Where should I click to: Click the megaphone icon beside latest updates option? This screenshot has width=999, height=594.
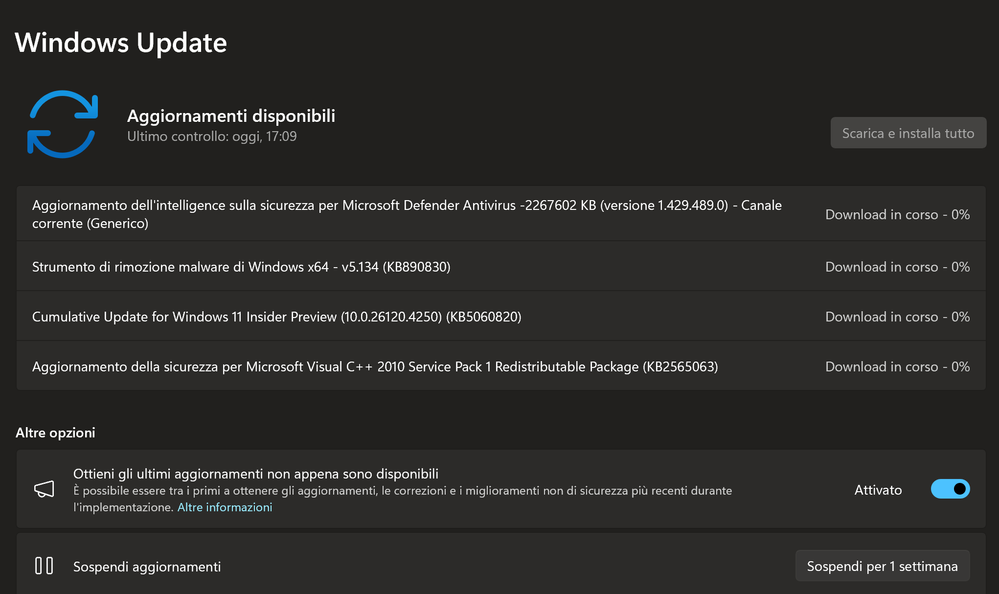click(44, 490)
